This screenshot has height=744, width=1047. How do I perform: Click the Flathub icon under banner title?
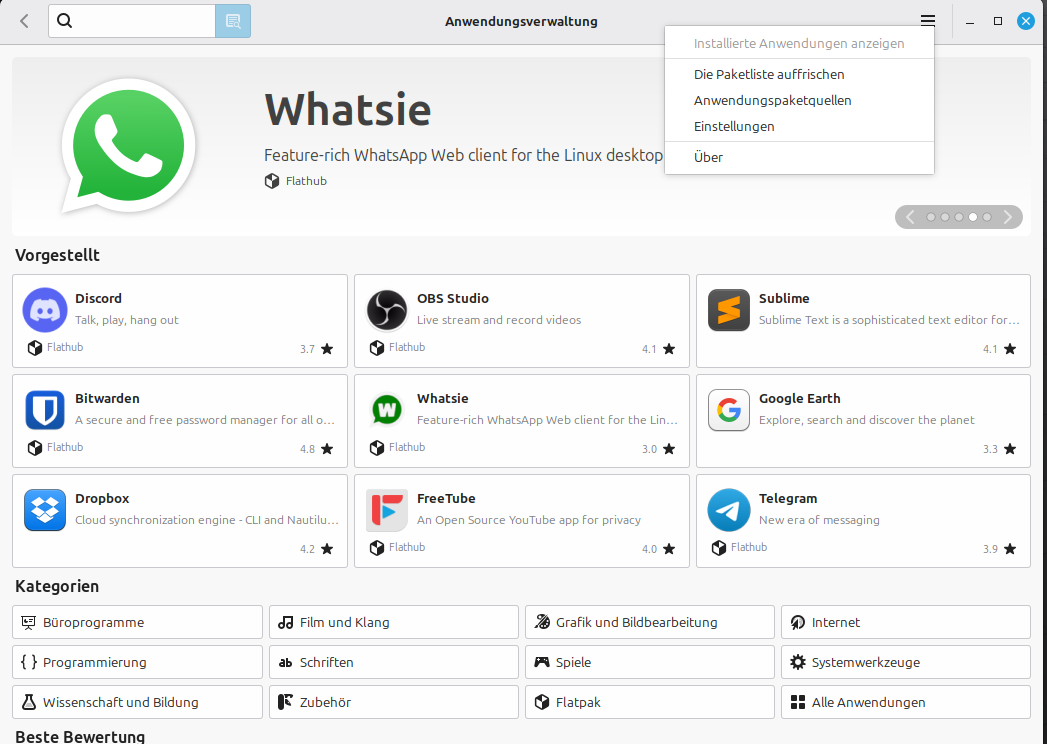point(272,181)
